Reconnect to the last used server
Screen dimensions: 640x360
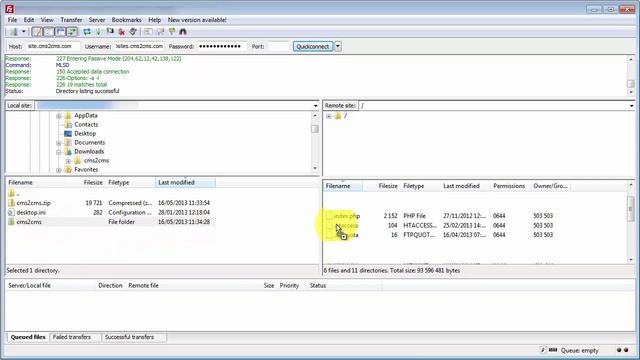tap(133, 31)
